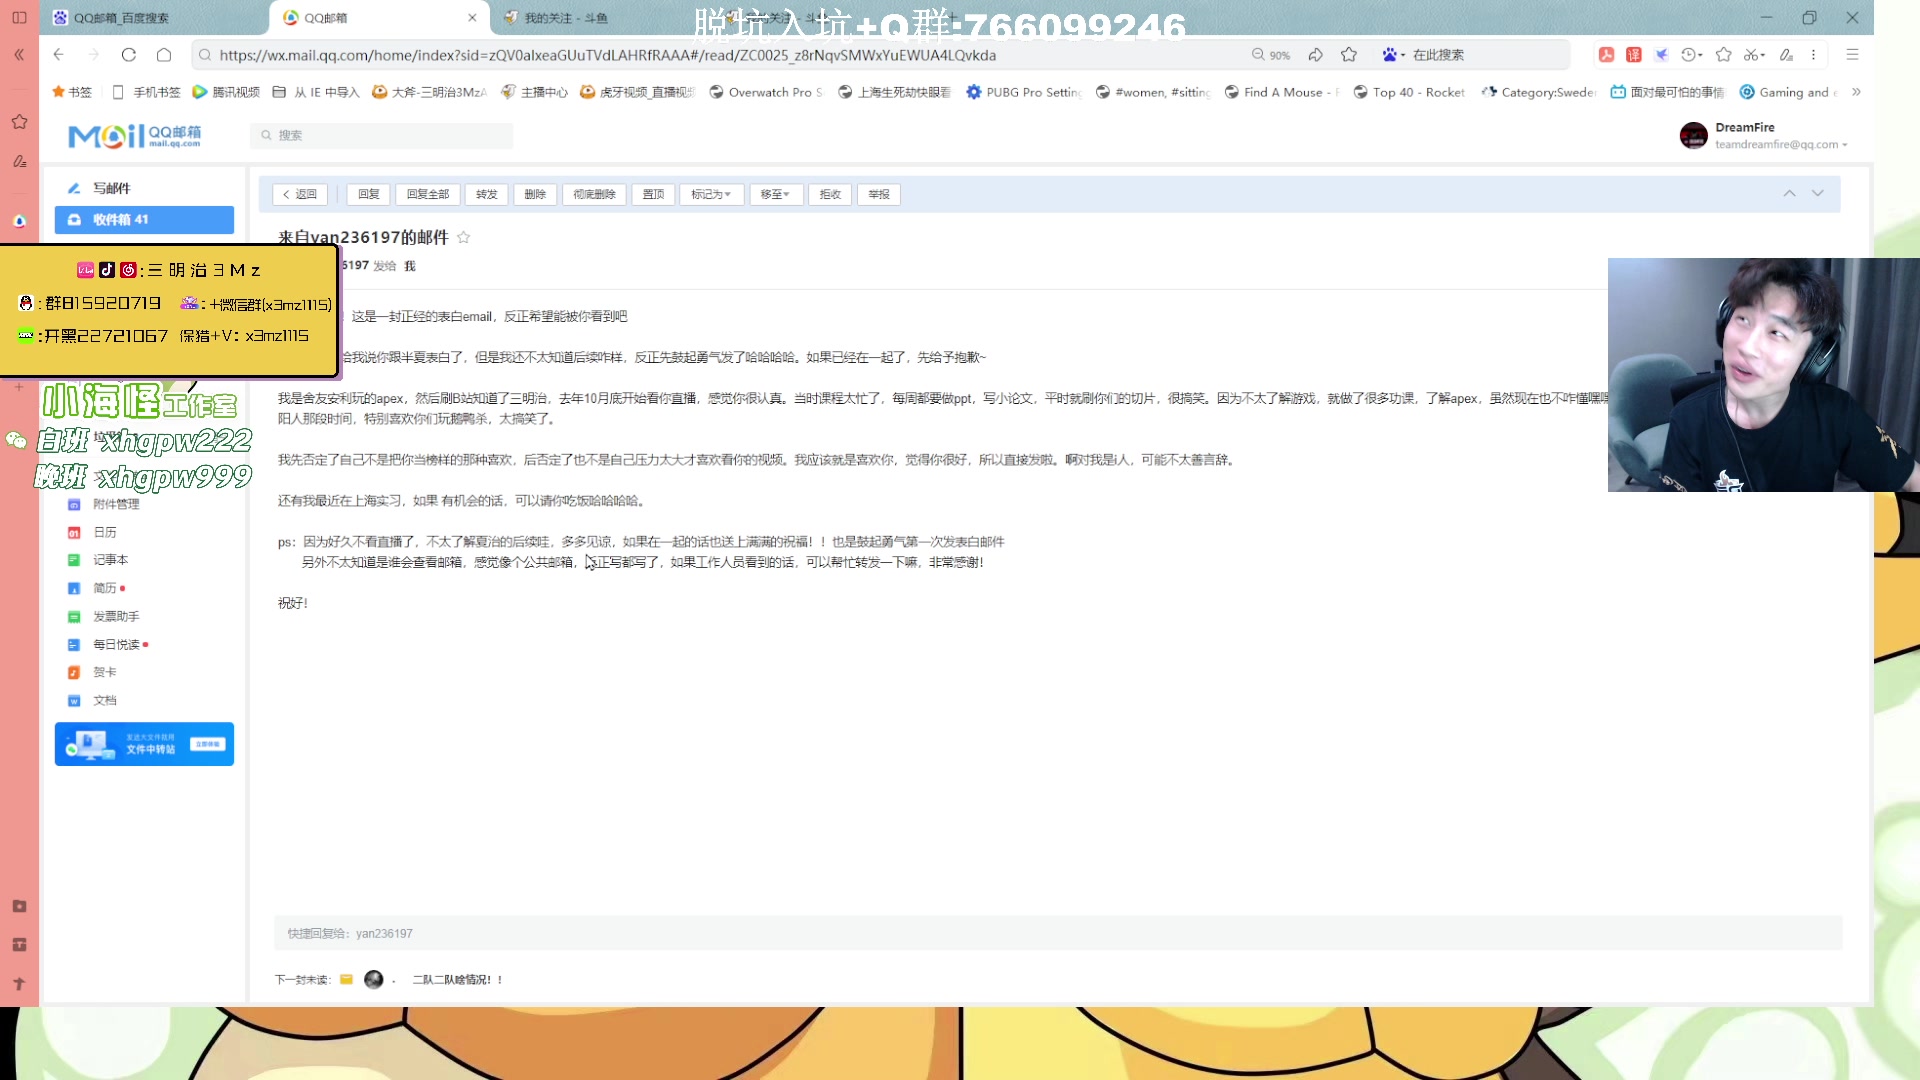Image resolution: width=1920 pixels, height=1080 pixels.
Task: Open the vertical three-dot extensions menu
Action: coord(1813,55)
